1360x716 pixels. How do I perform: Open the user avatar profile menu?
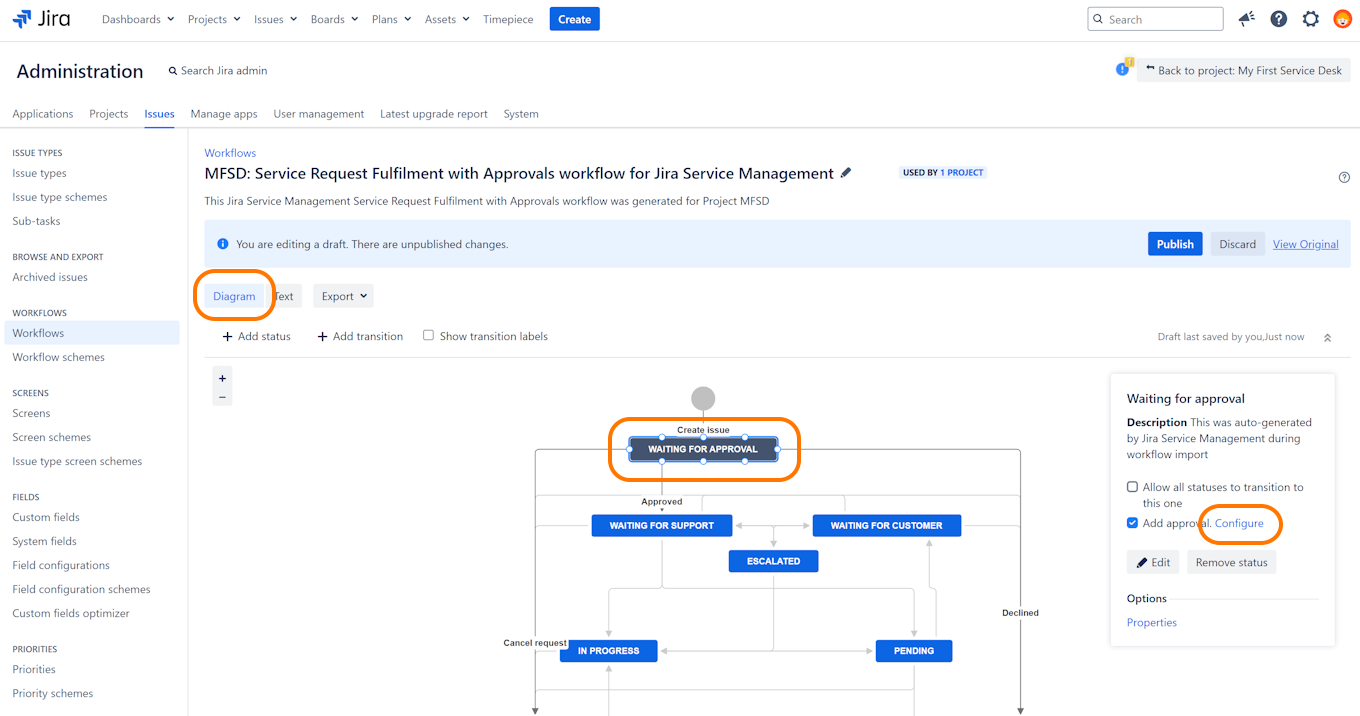[x=1342, y=19]
